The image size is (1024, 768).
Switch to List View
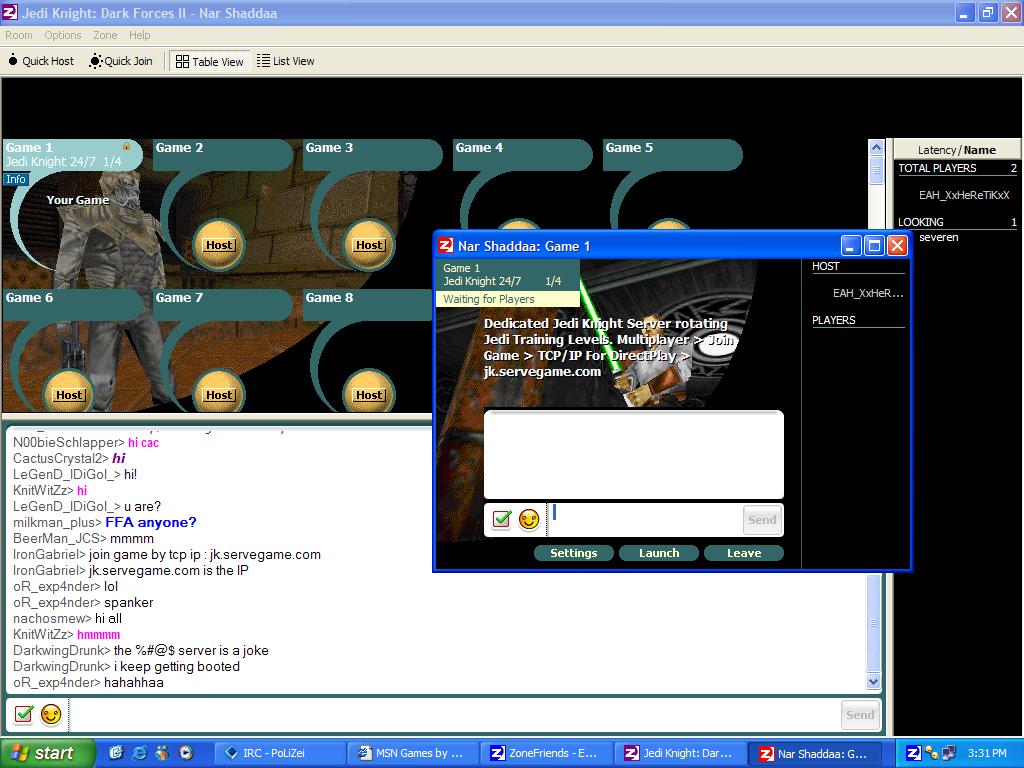coord(285,61)
